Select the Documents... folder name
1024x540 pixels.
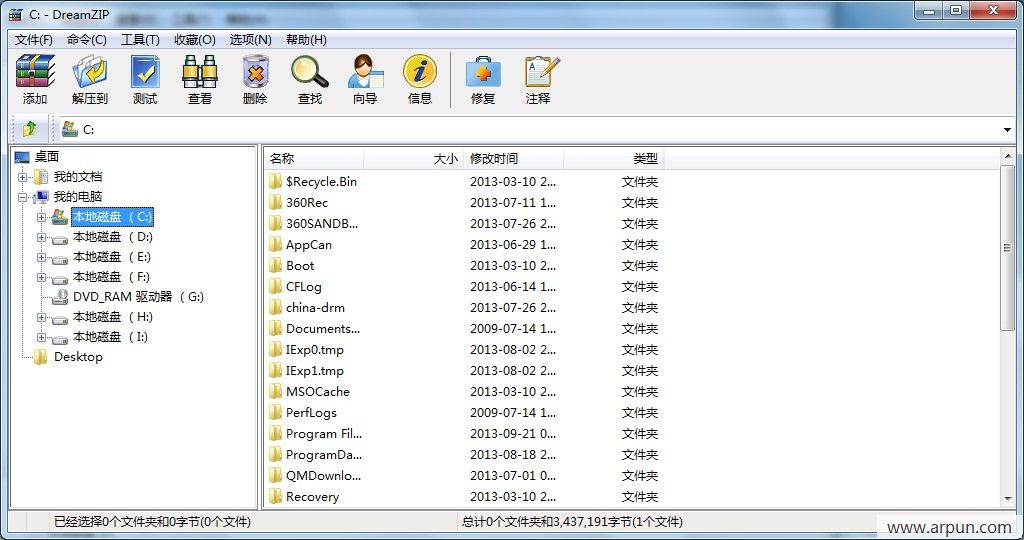click(x=323, y=328)
